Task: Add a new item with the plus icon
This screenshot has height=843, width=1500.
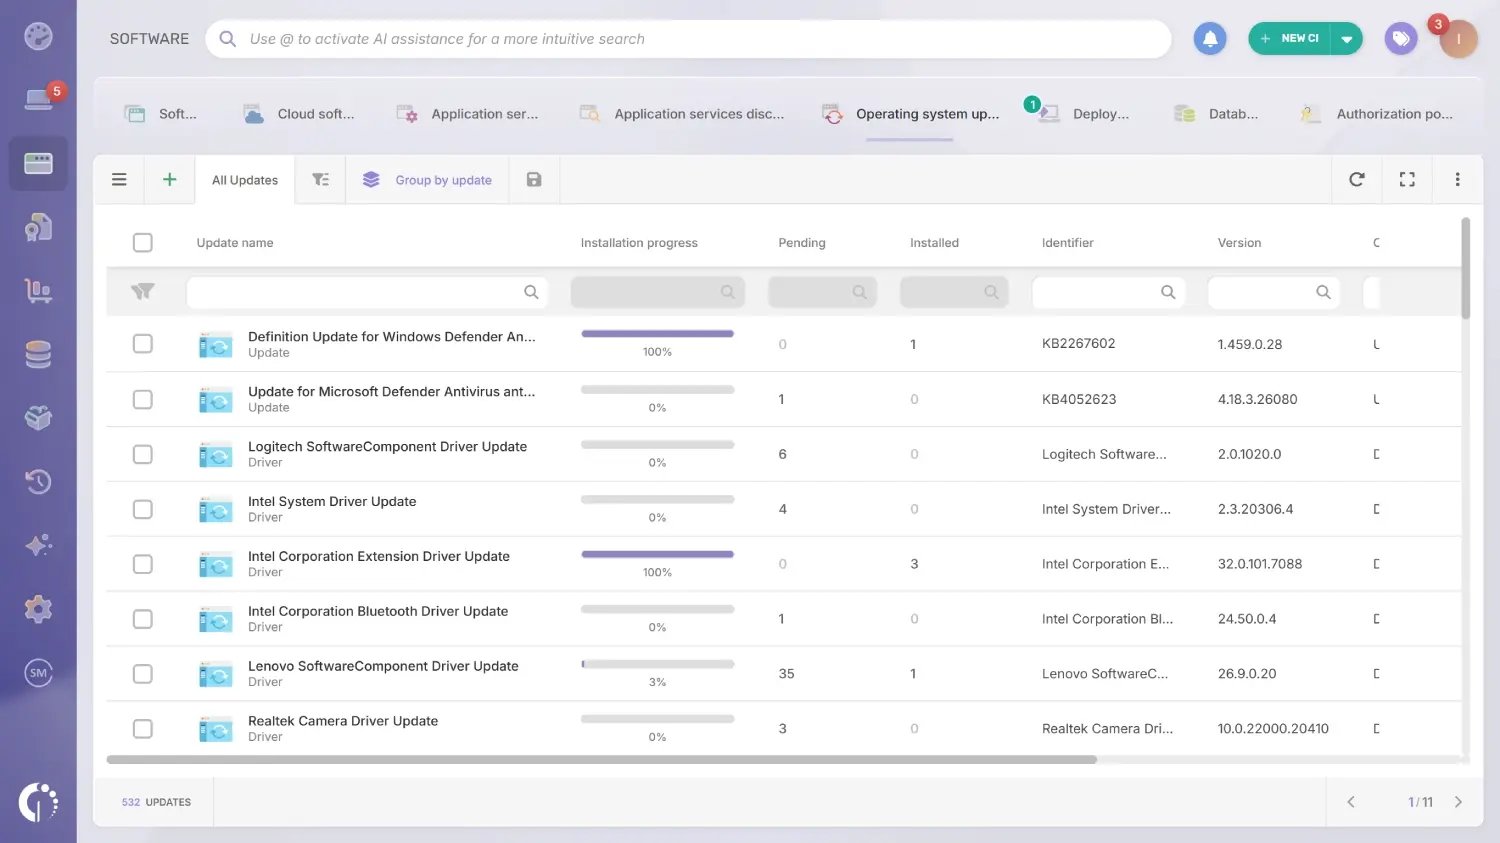Action: pos(170,180)
